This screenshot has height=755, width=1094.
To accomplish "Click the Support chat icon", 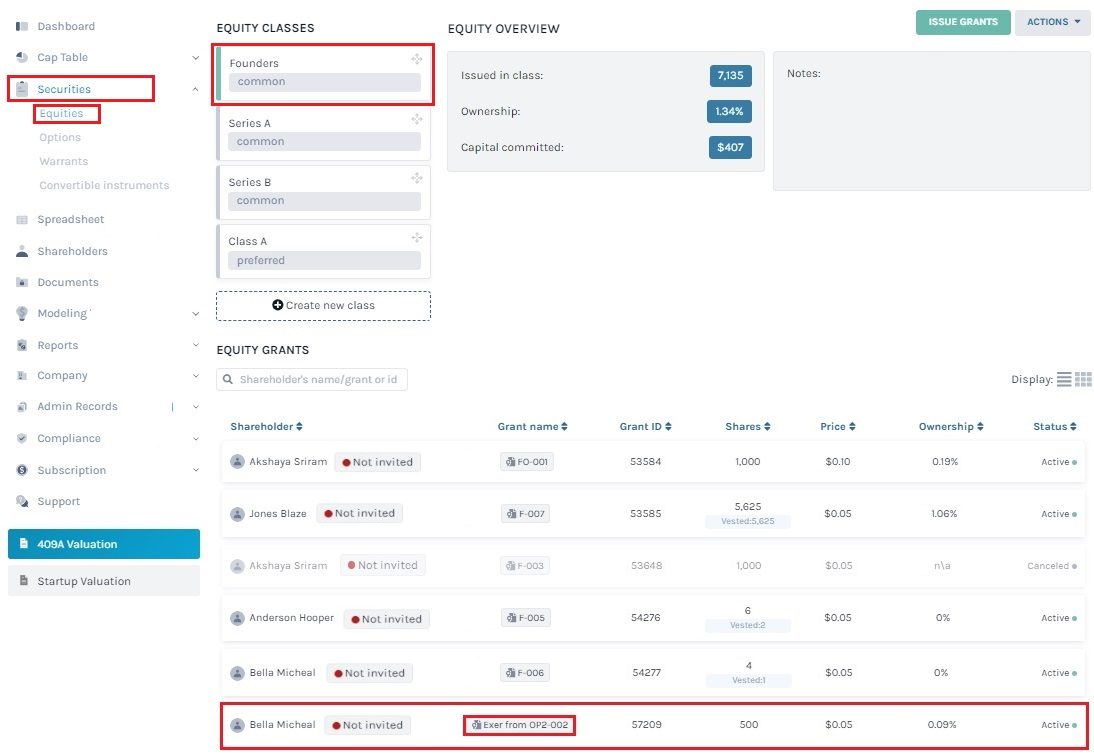I will [x=22, y=501].
